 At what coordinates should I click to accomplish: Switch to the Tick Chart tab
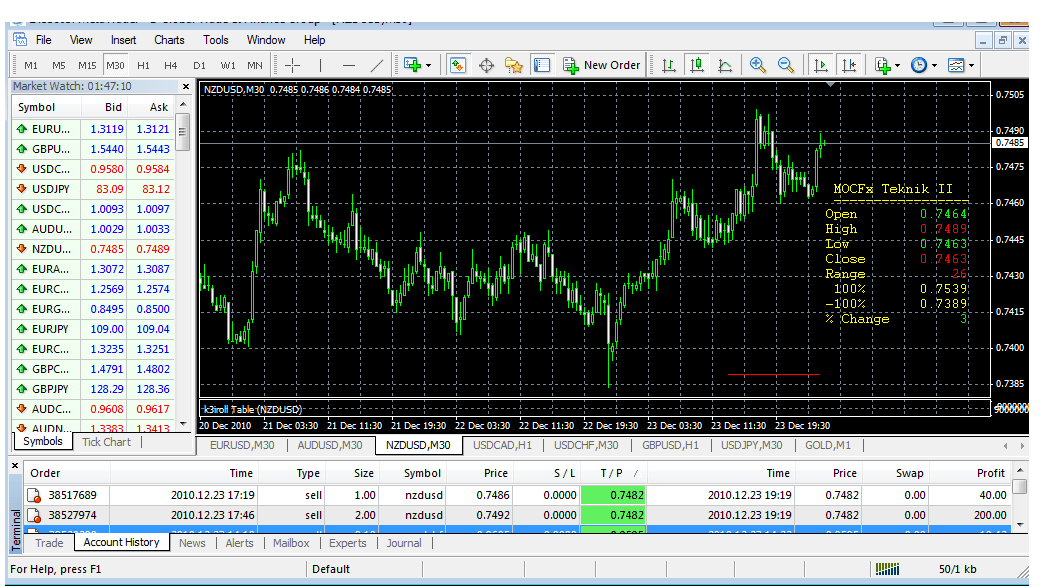pos(106,442)
